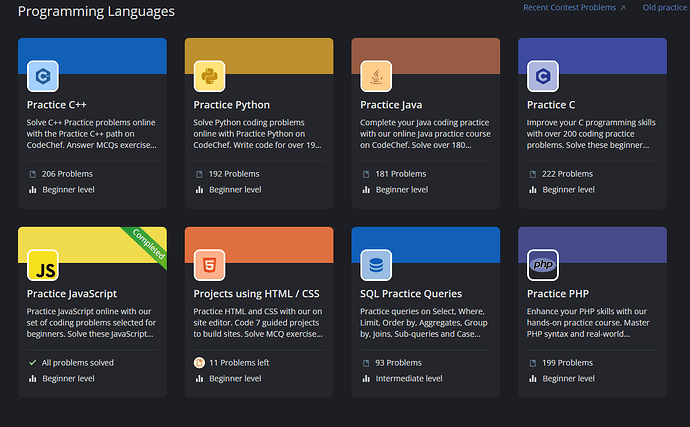Open the Projects using HTML / CSS title
The height and width of the screenshot is (427, 690).
coord(257,294)
